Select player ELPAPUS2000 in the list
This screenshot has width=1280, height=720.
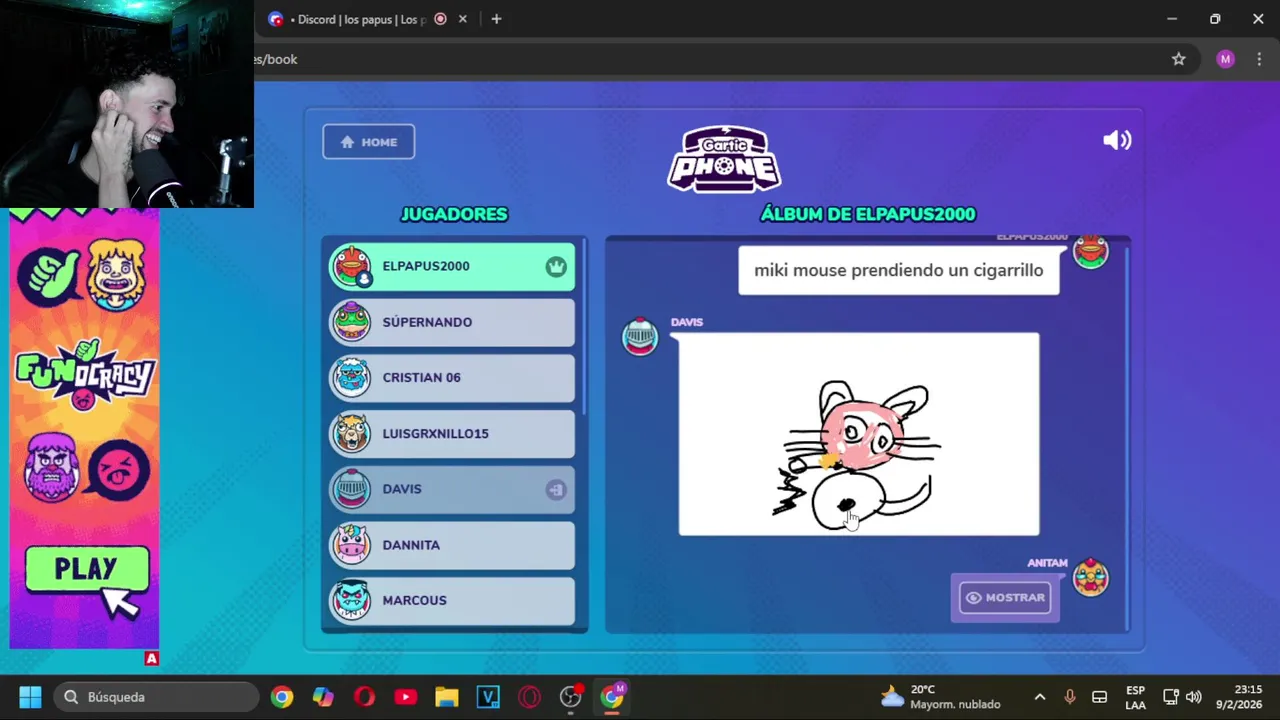(x=452, y=266)
